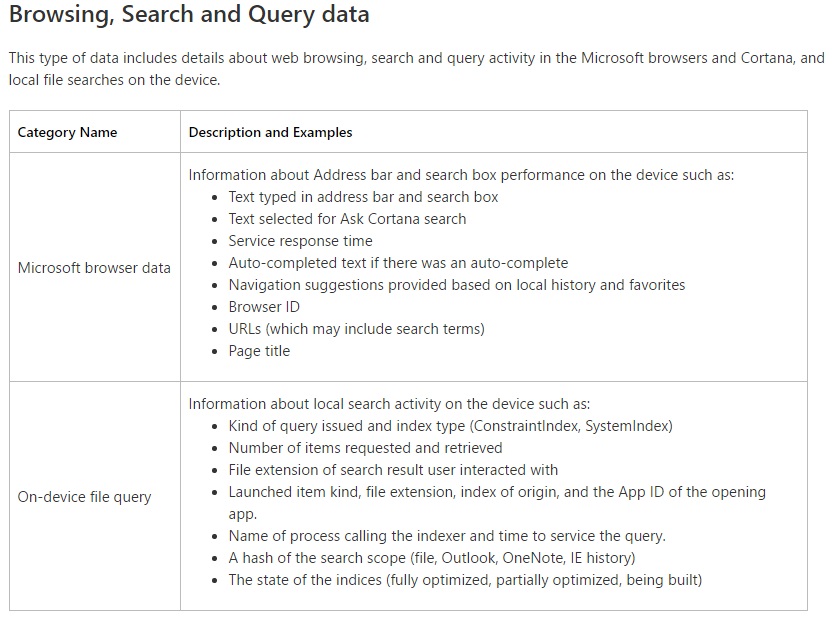Click the 'Description and Examples' column header

[x=270, y=132]
